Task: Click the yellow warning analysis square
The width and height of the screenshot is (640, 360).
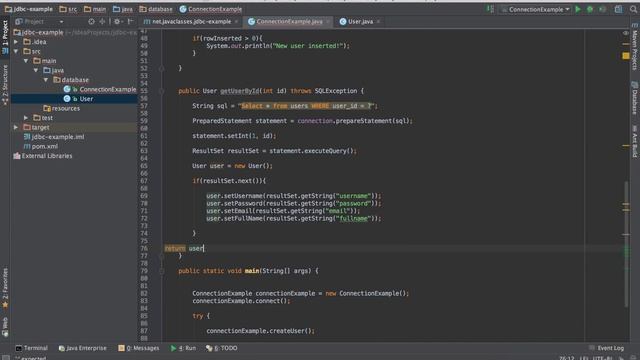Action: tap(626, 56)
